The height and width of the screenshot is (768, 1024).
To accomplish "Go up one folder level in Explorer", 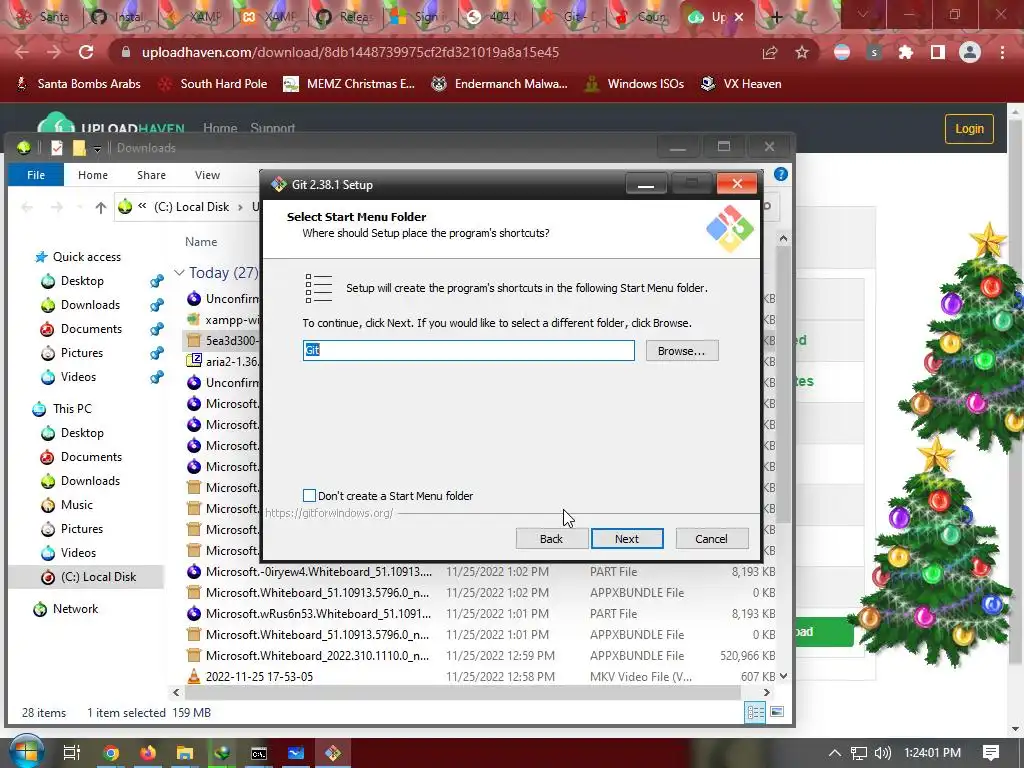I will tap(101, 208).
